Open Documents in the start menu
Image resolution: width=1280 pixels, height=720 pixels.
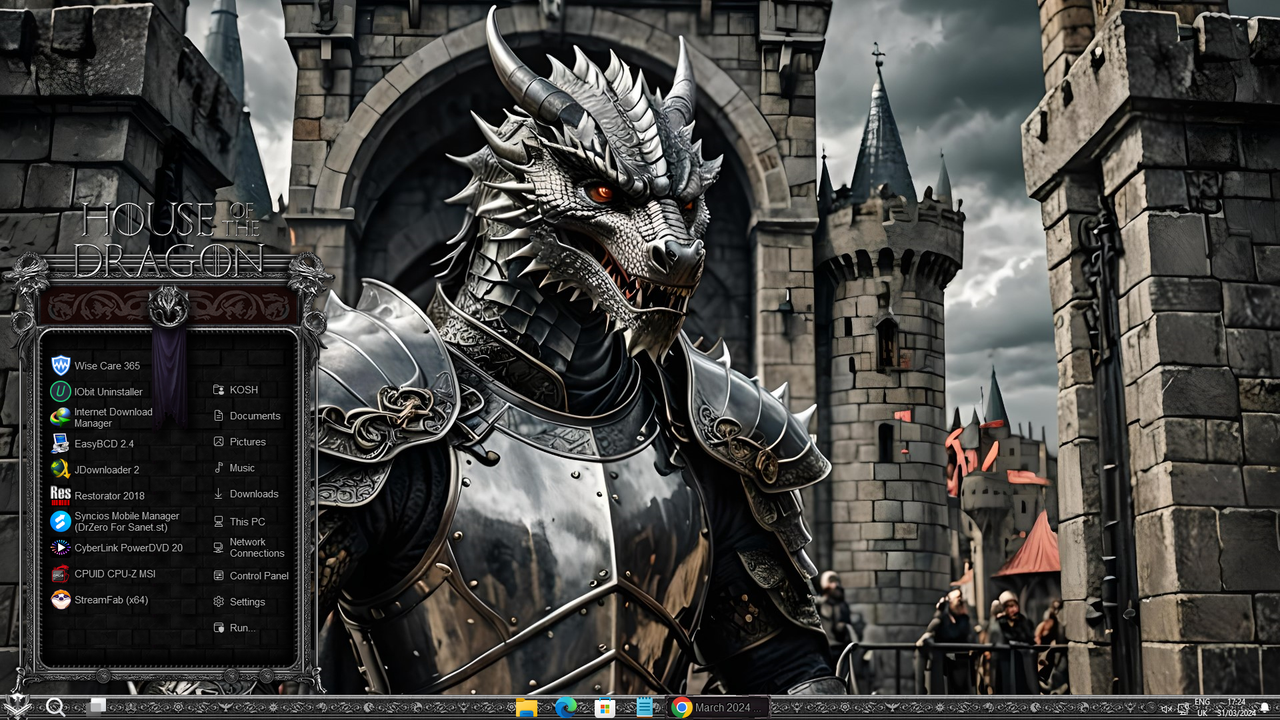click(x=247, y=416)
